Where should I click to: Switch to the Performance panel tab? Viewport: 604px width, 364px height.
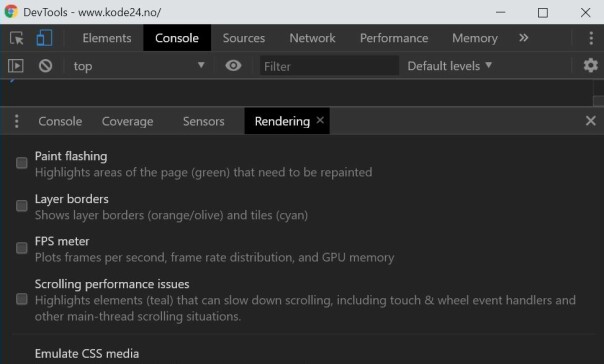(394, 38)
